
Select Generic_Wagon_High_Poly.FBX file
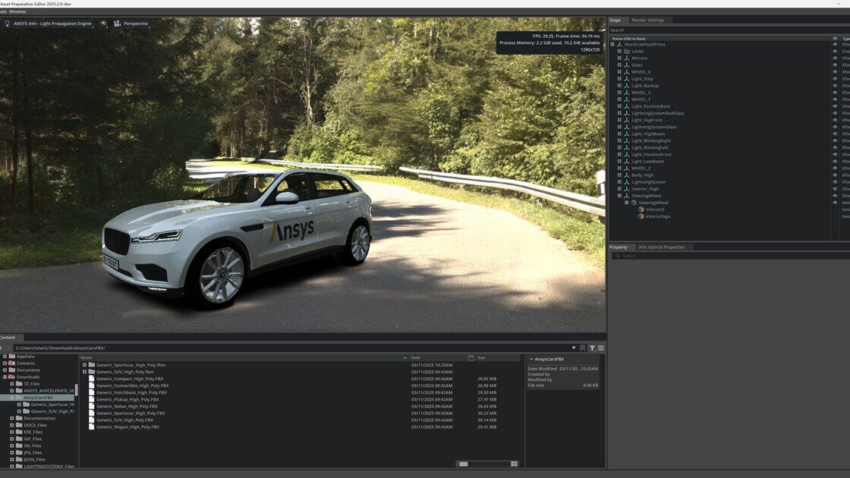click(x=128, y=427)
